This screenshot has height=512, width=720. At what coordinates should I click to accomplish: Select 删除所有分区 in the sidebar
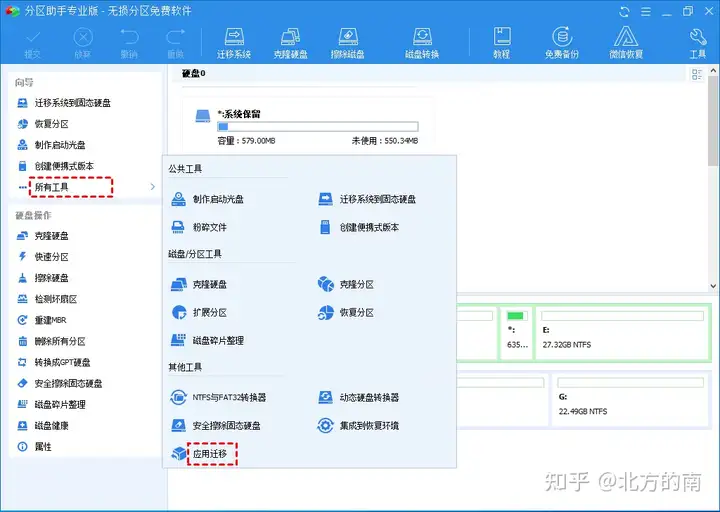51,341
